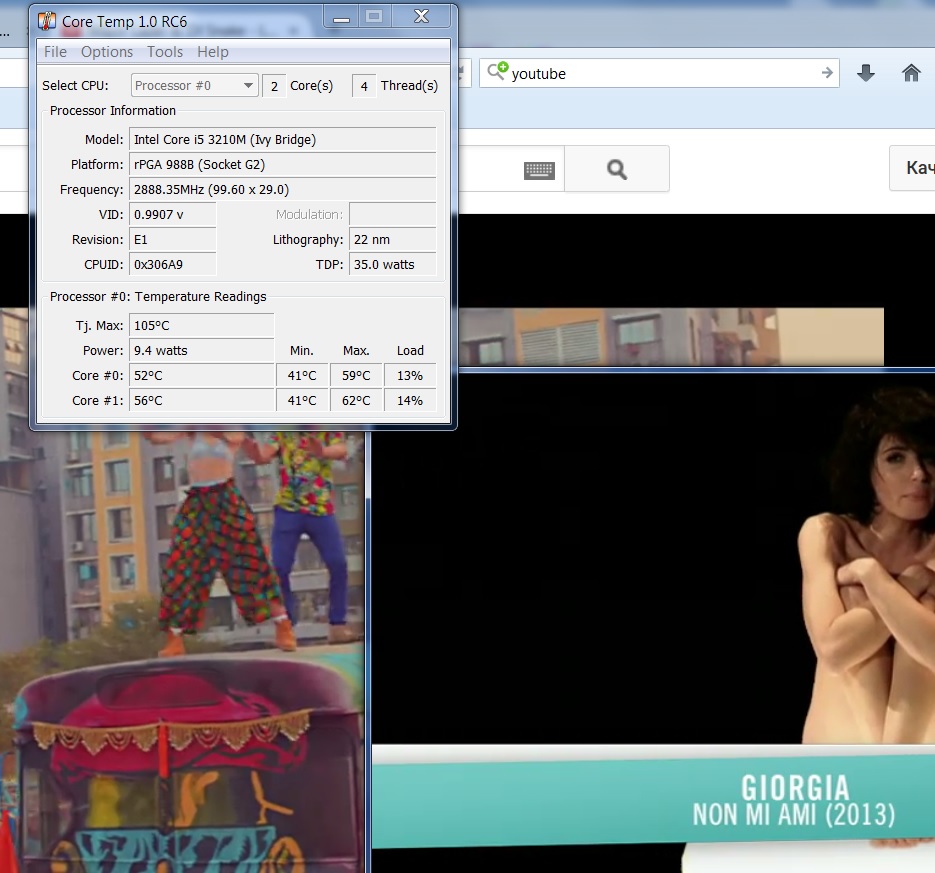
Task: Open the File menu
Action: [55, 52]
